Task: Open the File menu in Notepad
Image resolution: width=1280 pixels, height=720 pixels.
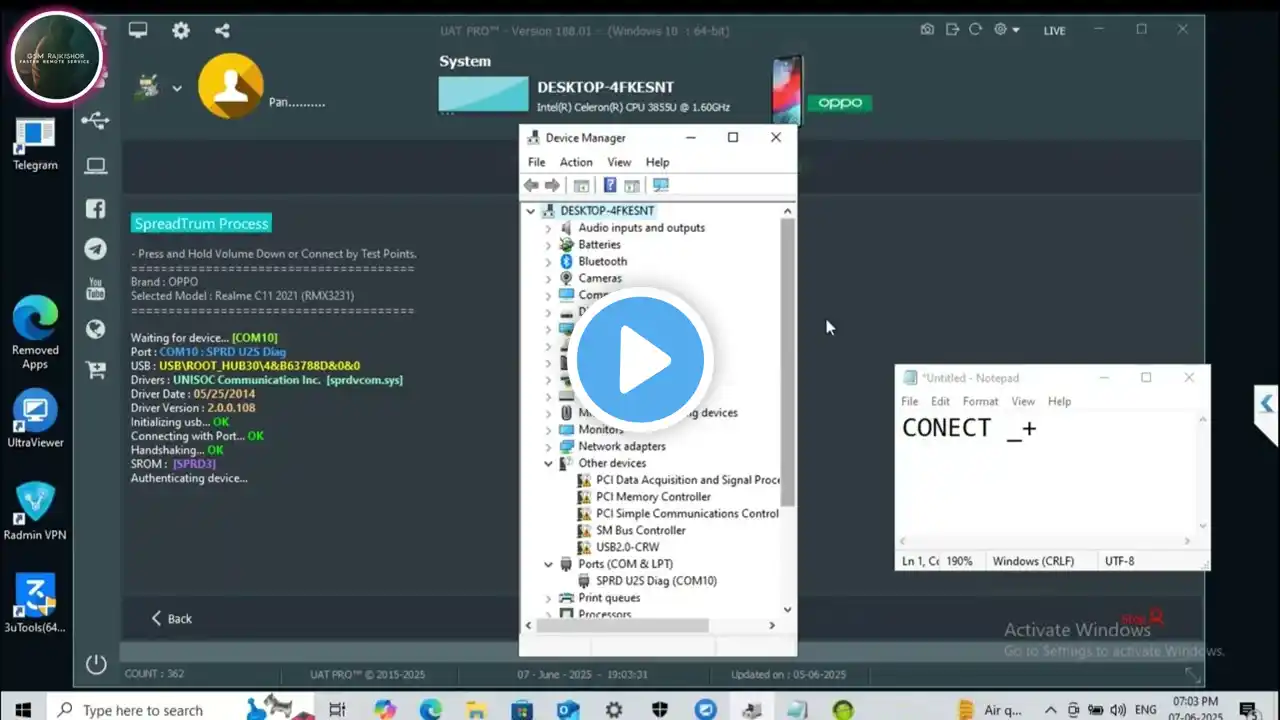Action: click(x=910, y=401)
